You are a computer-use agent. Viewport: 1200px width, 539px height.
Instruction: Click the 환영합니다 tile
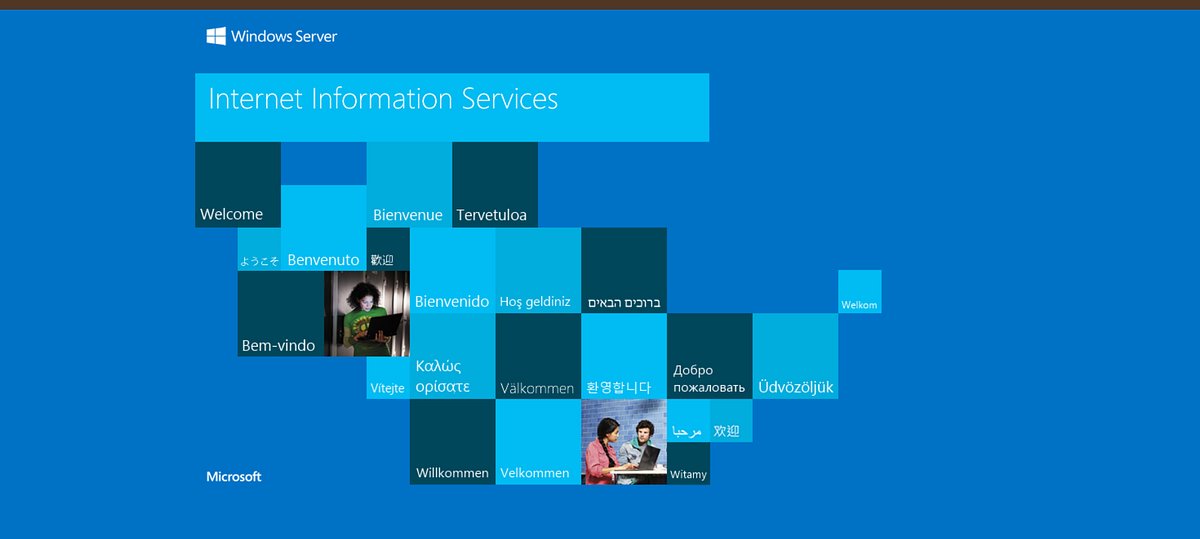[624, 356]
